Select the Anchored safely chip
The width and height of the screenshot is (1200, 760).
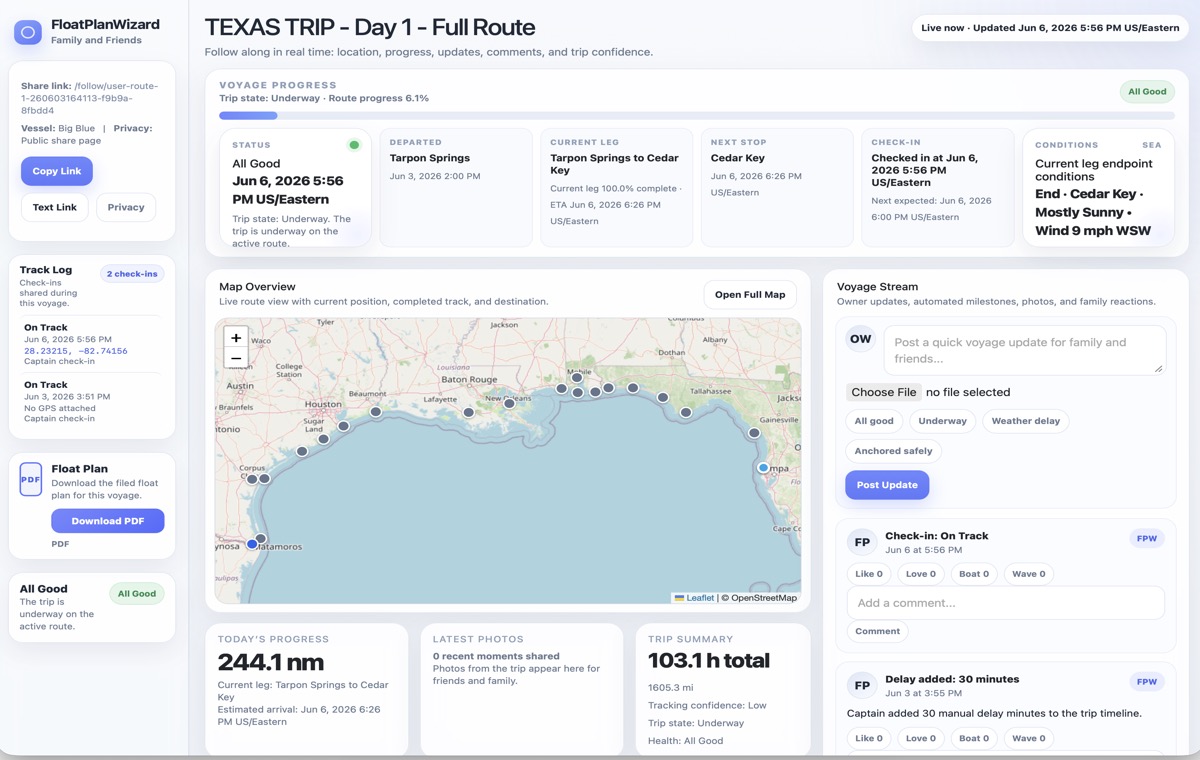(894, 451)
